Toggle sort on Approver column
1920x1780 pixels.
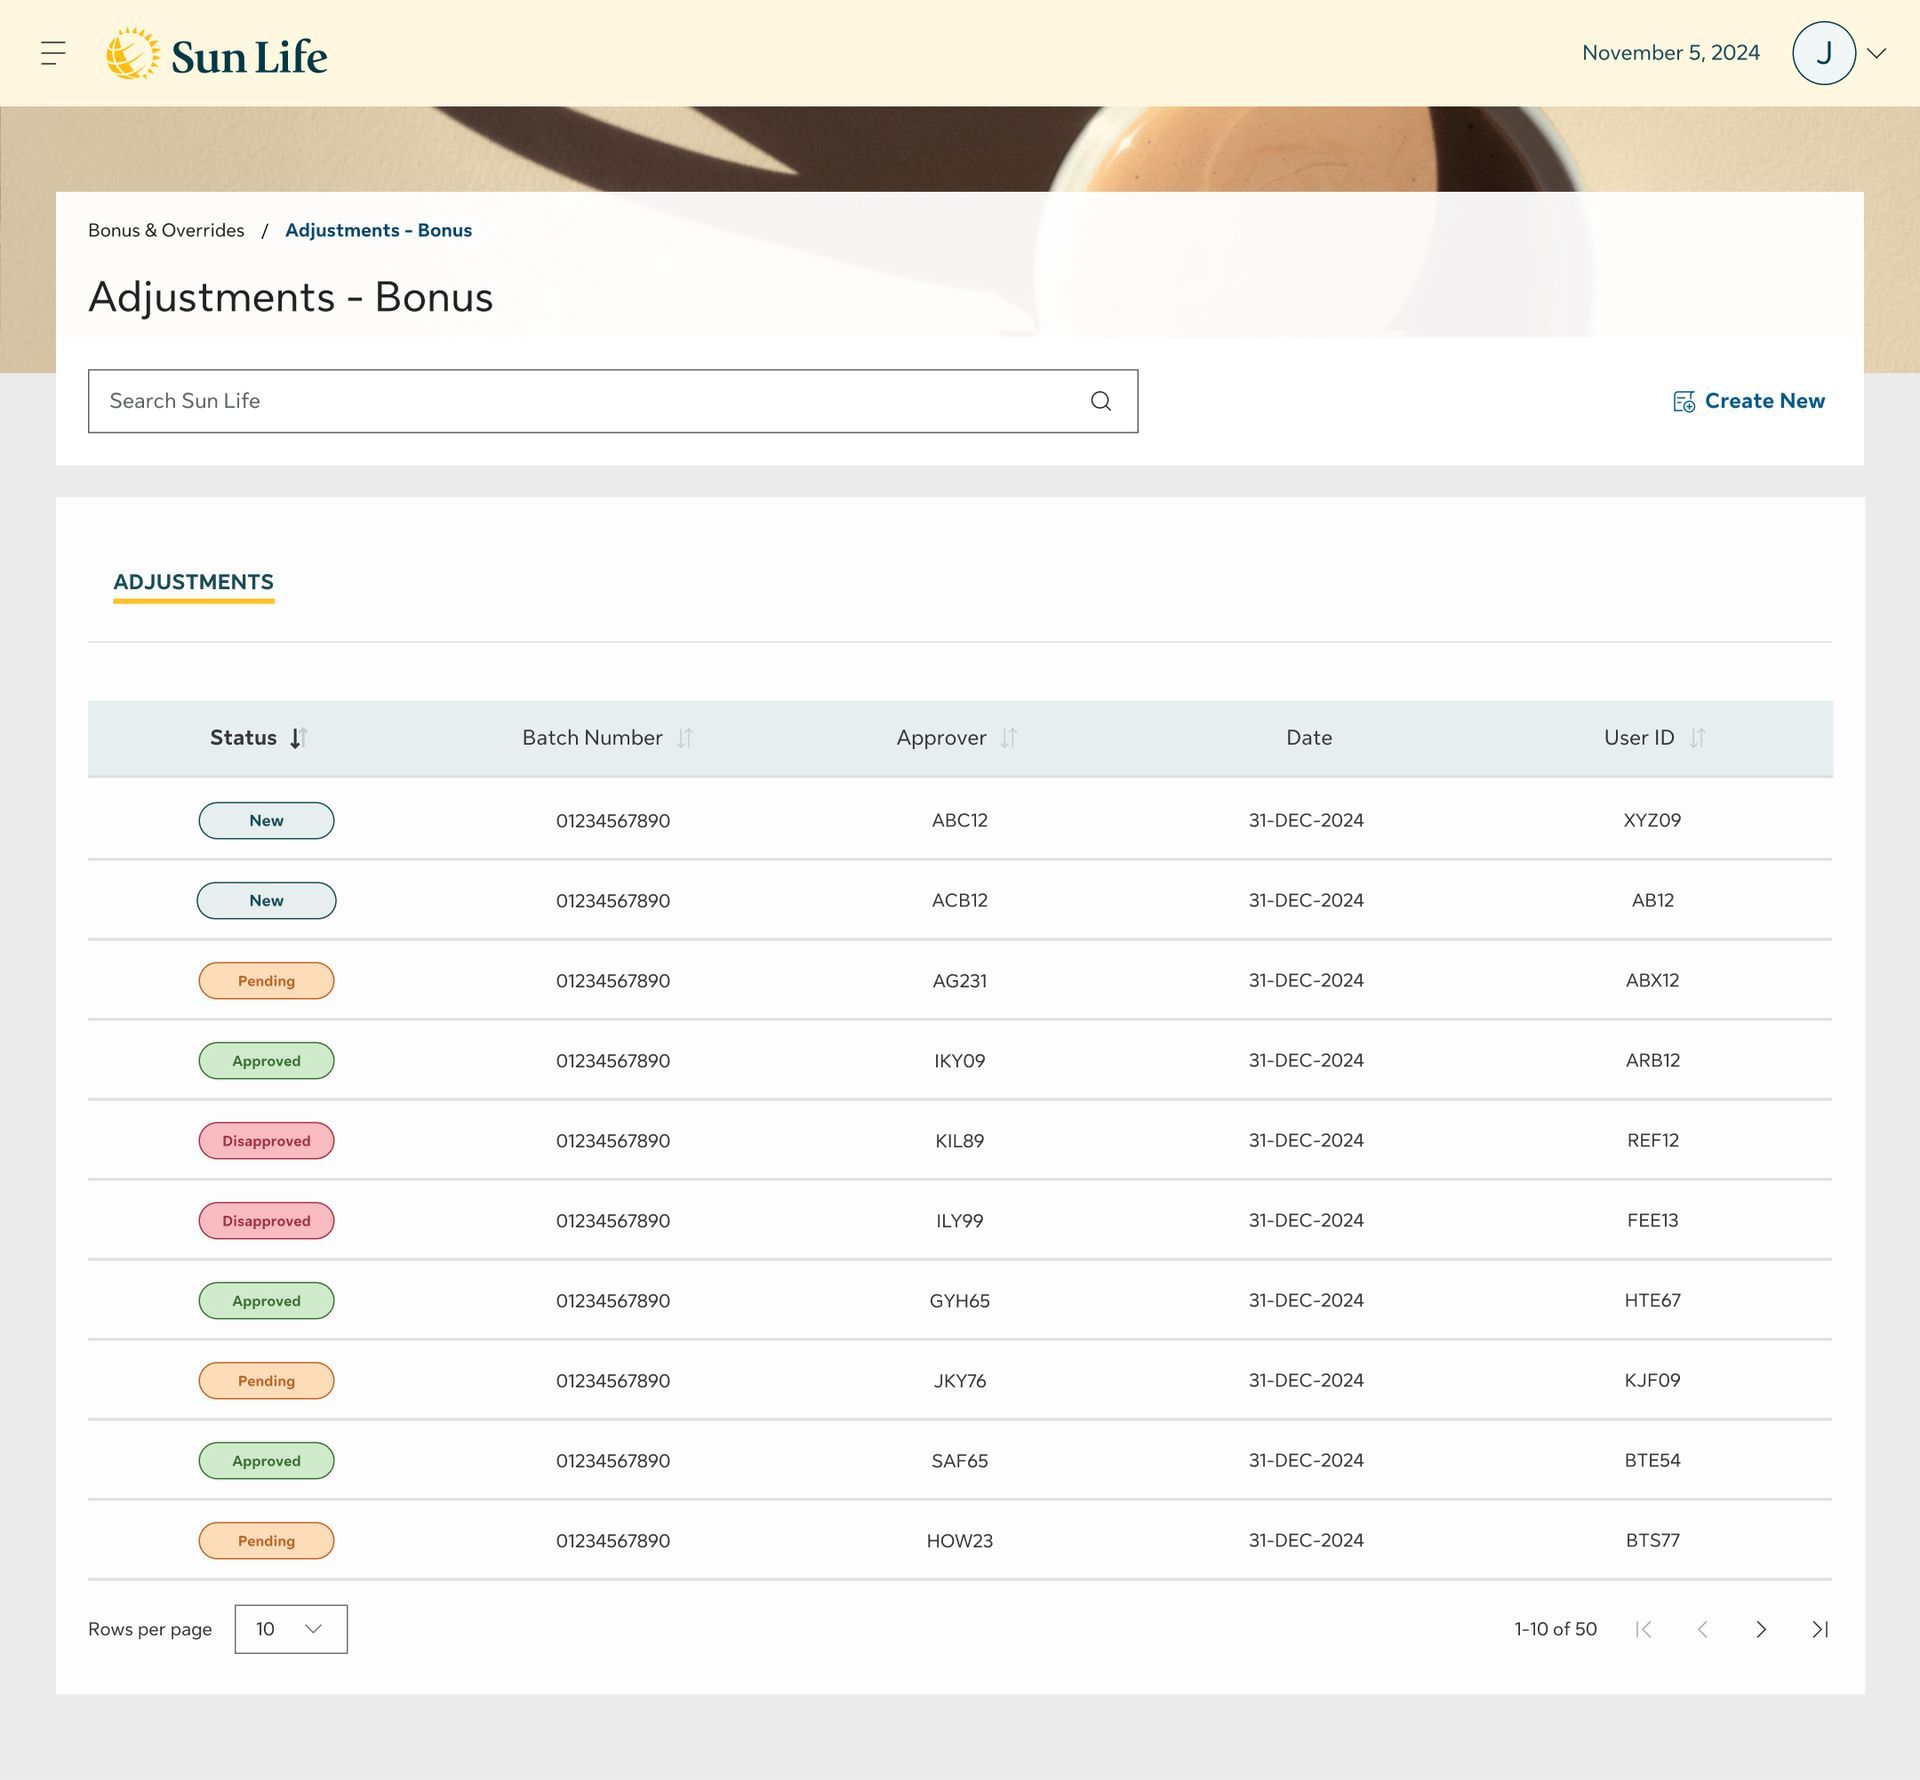(1008, 738)
